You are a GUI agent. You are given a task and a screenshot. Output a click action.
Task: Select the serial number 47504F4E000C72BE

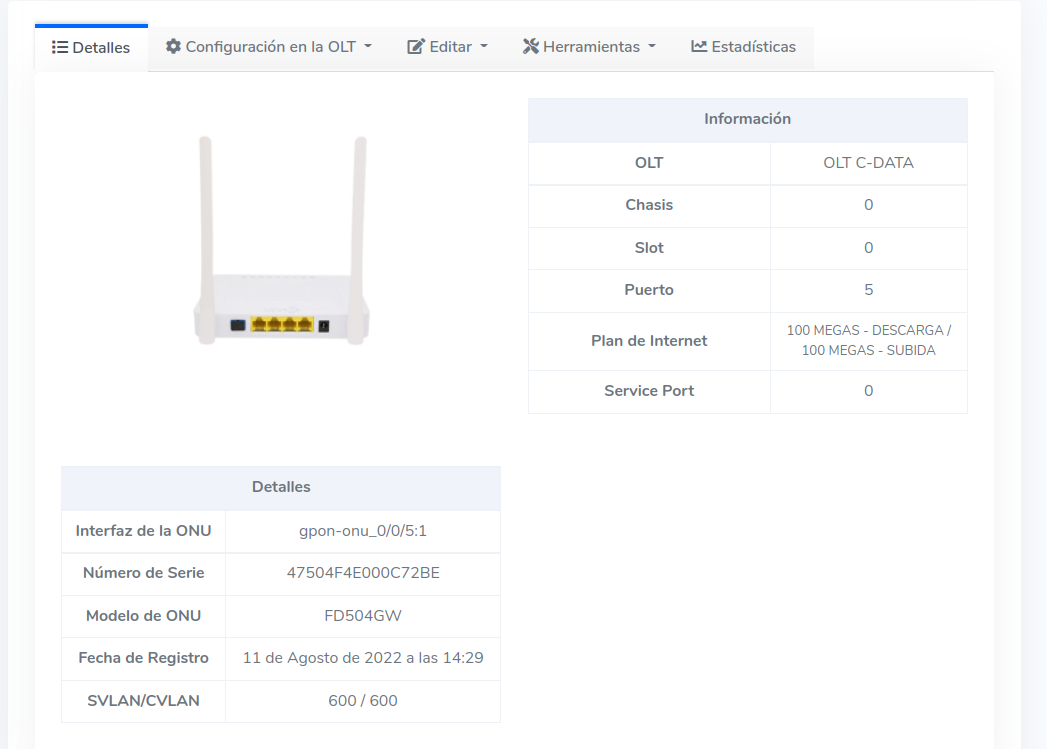[363, 573]
